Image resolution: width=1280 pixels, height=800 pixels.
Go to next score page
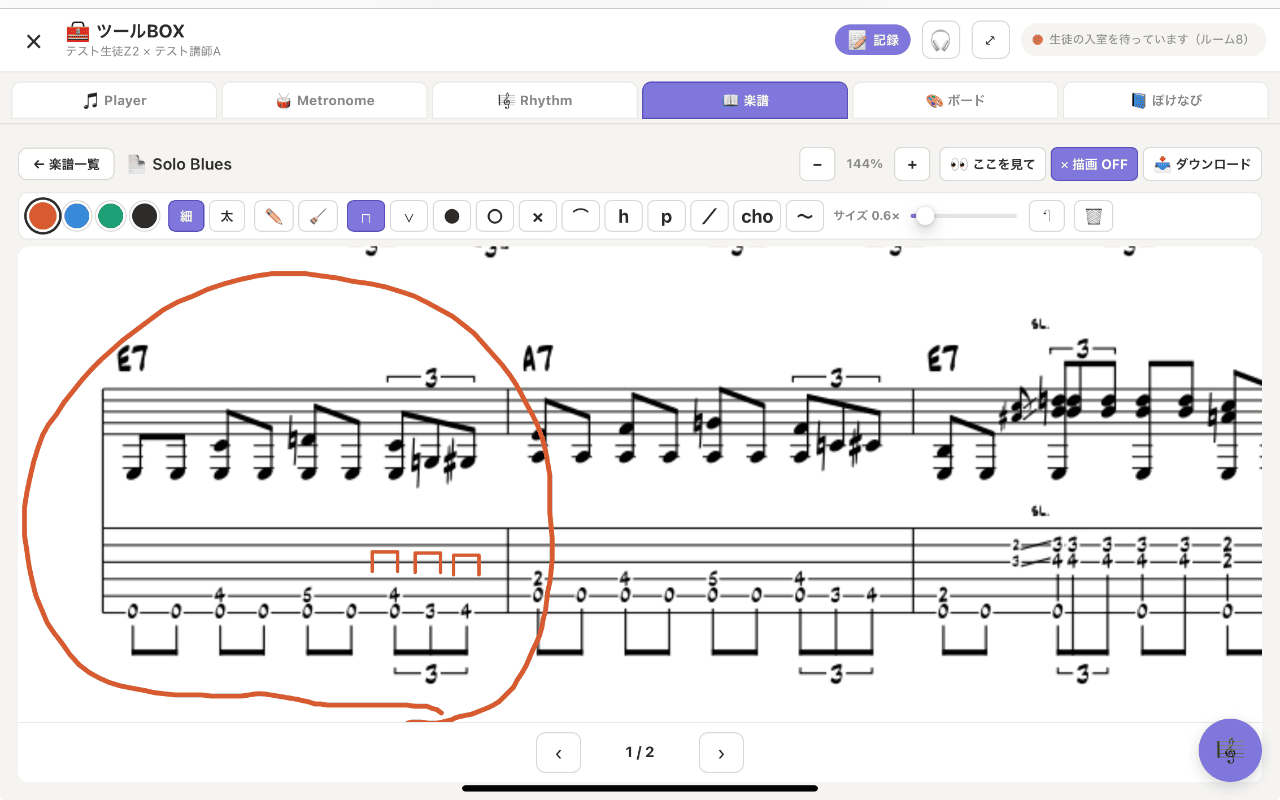point(721,753)
